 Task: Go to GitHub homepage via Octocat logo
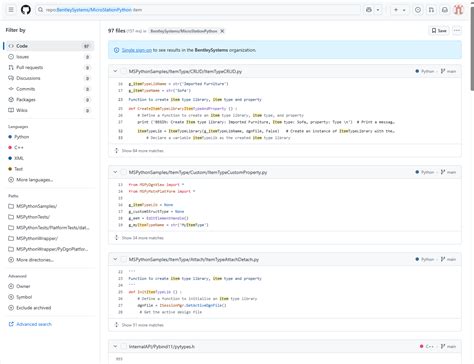[x=26, y=10]
